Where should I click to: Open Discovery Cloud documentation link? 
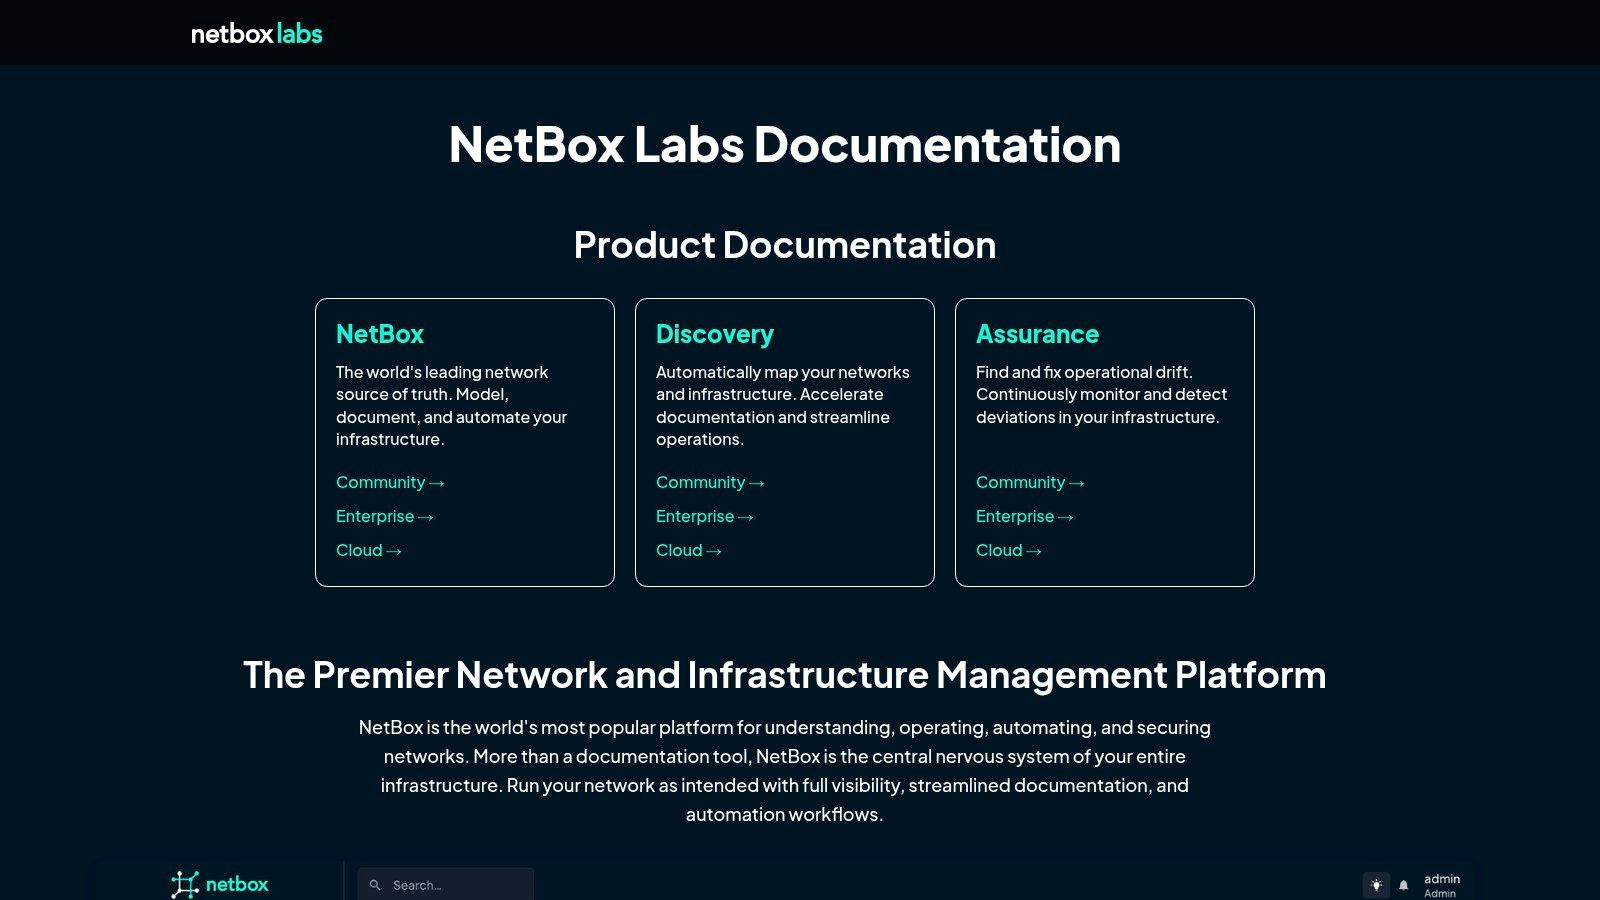coord(688,550)
